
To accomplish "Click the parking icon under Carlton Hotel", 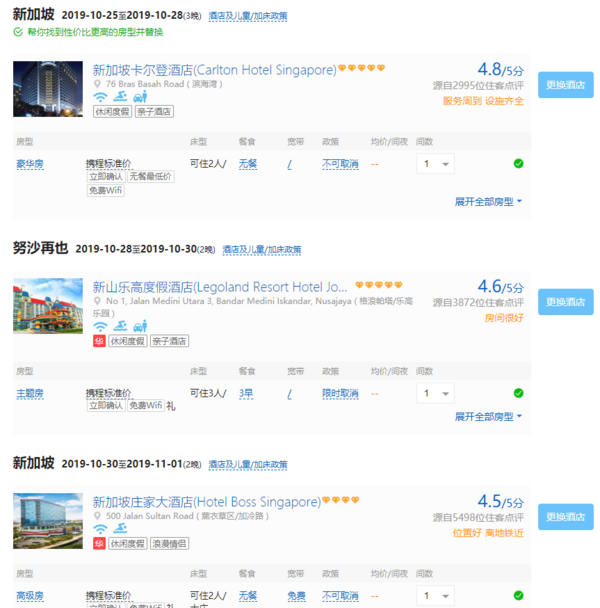I will pos(140,97).
